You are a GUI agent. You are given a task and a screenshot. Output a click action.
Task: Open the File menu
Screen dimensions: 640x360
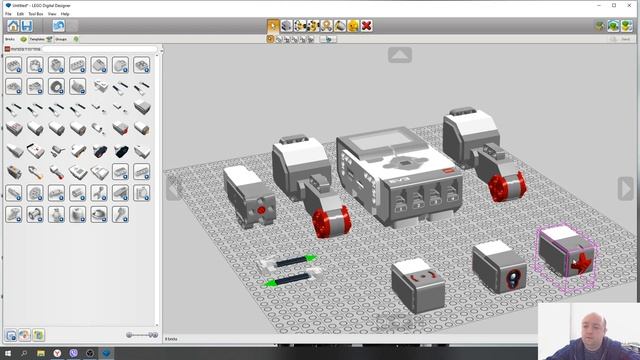tap(8, 14)
